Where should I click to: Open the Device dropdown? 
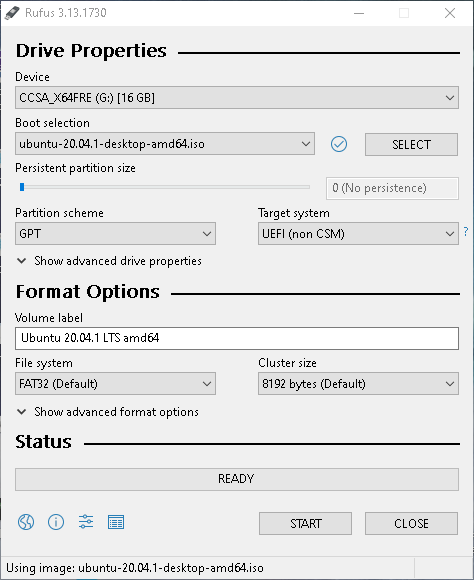point(237,98)
